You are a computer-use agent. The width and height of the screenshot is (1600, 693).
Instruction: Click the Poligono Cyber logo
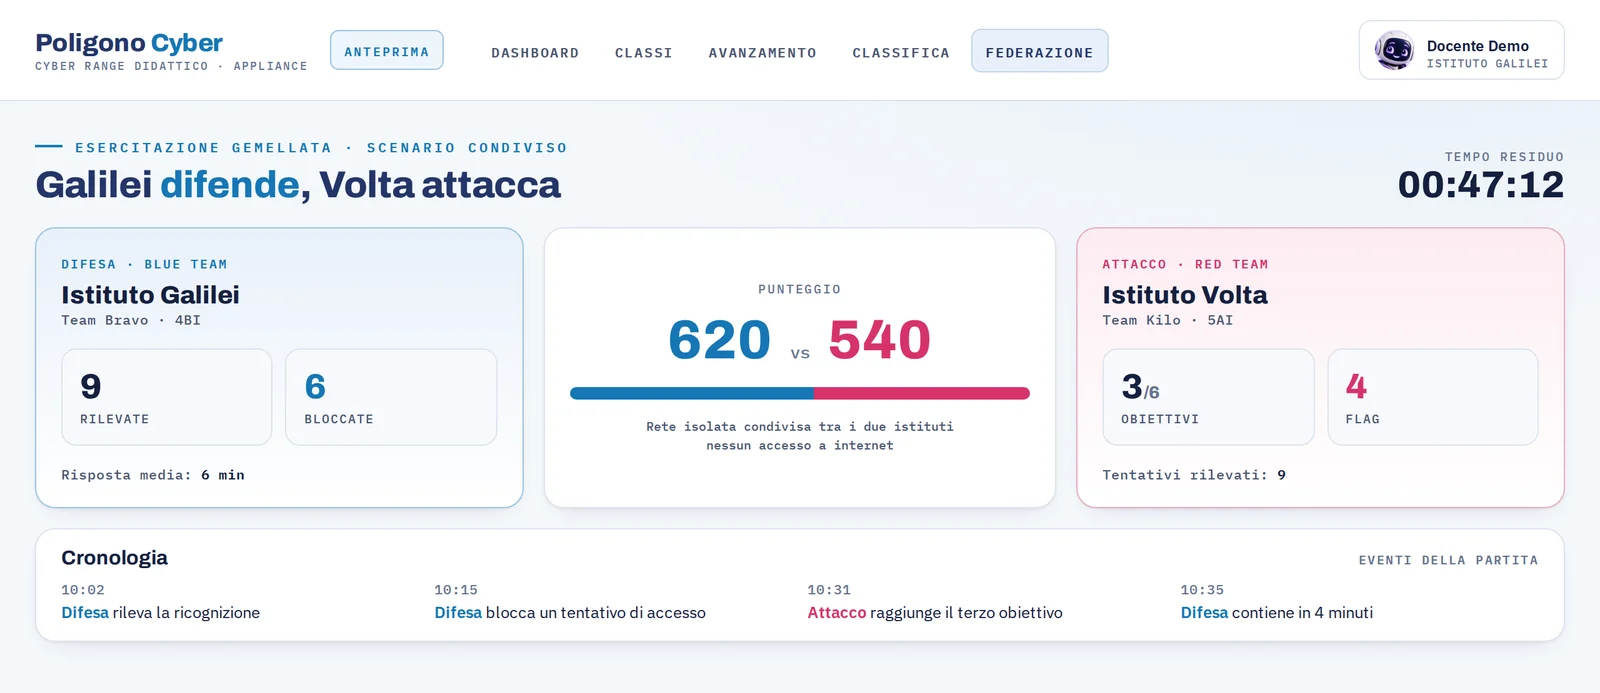pyautogui.click(x=129, y=43)
